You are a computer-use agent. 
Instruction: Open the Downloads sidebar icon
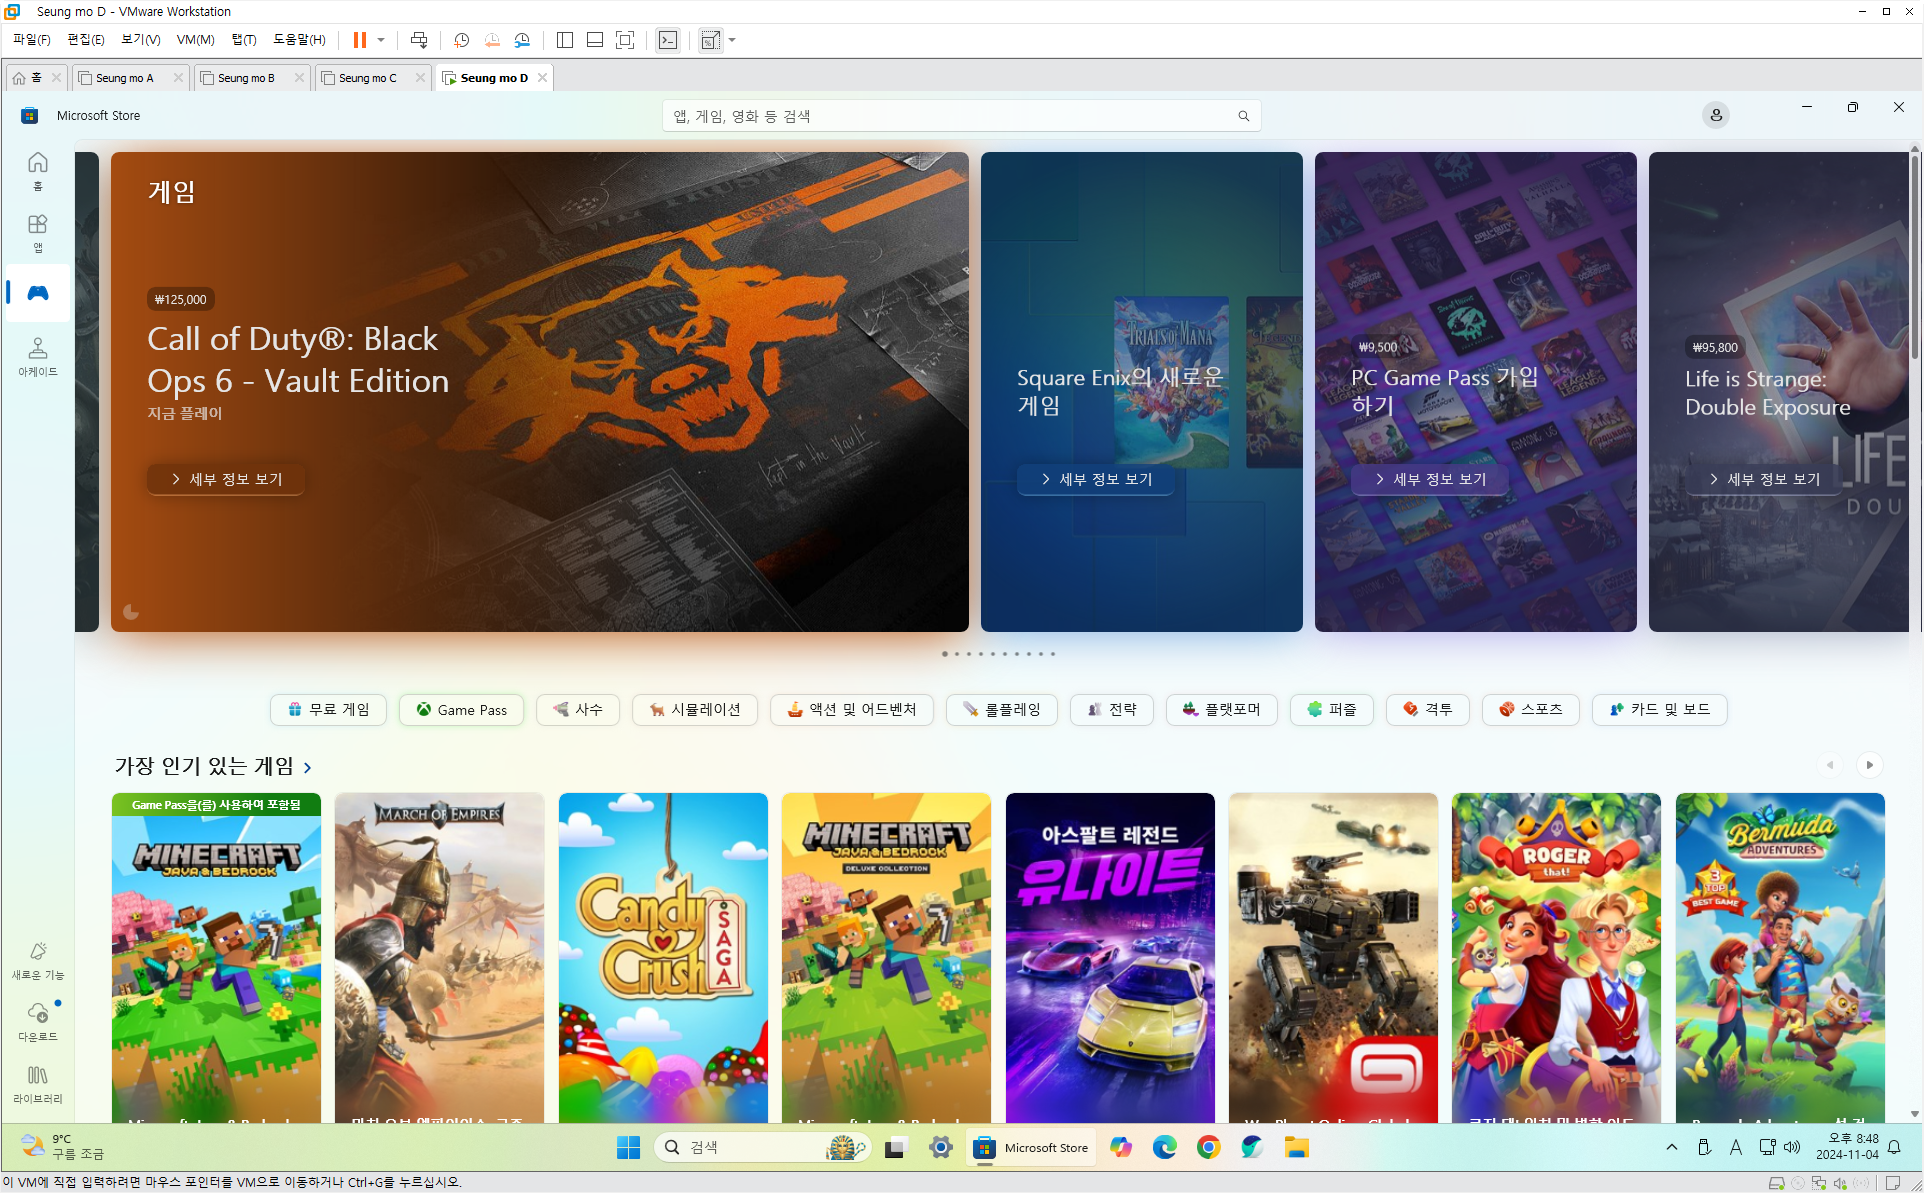click(x=38, y=1019)
